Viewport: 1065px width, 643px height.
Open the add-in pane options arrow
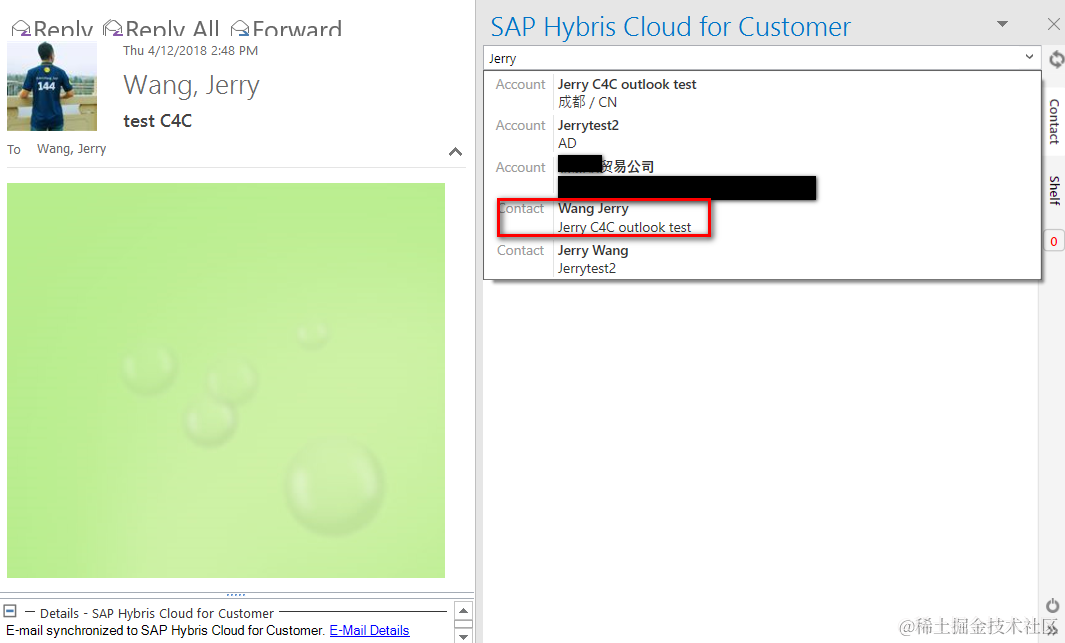pyautogui.click(x=1002, y=24)
